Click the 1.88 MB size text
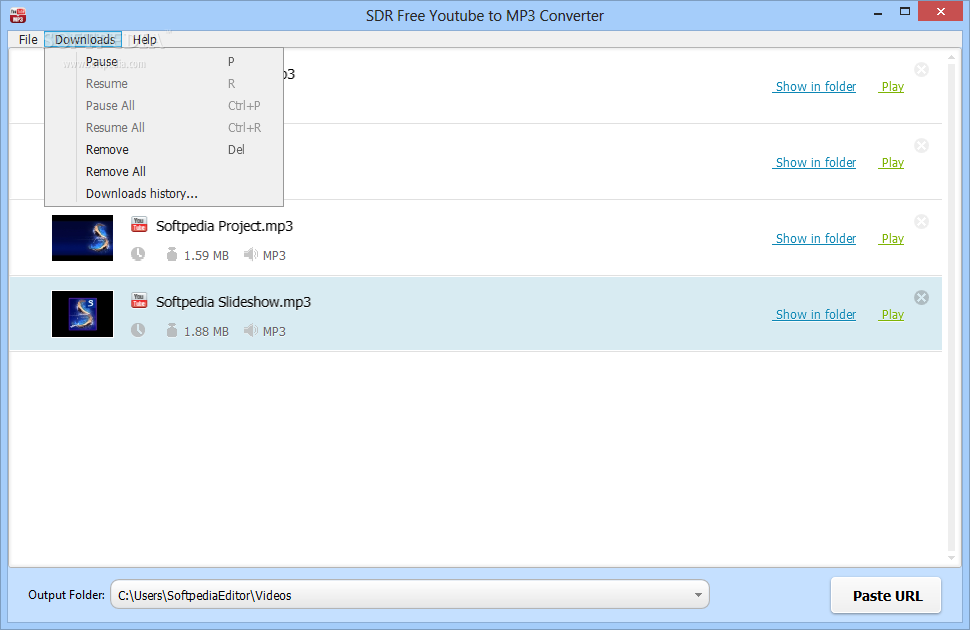 click(206, 332)
